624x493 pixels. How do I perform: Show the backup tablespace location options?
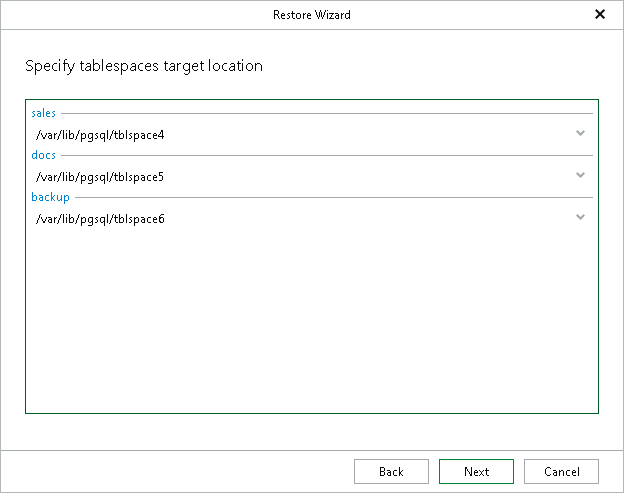coord(580,218)
